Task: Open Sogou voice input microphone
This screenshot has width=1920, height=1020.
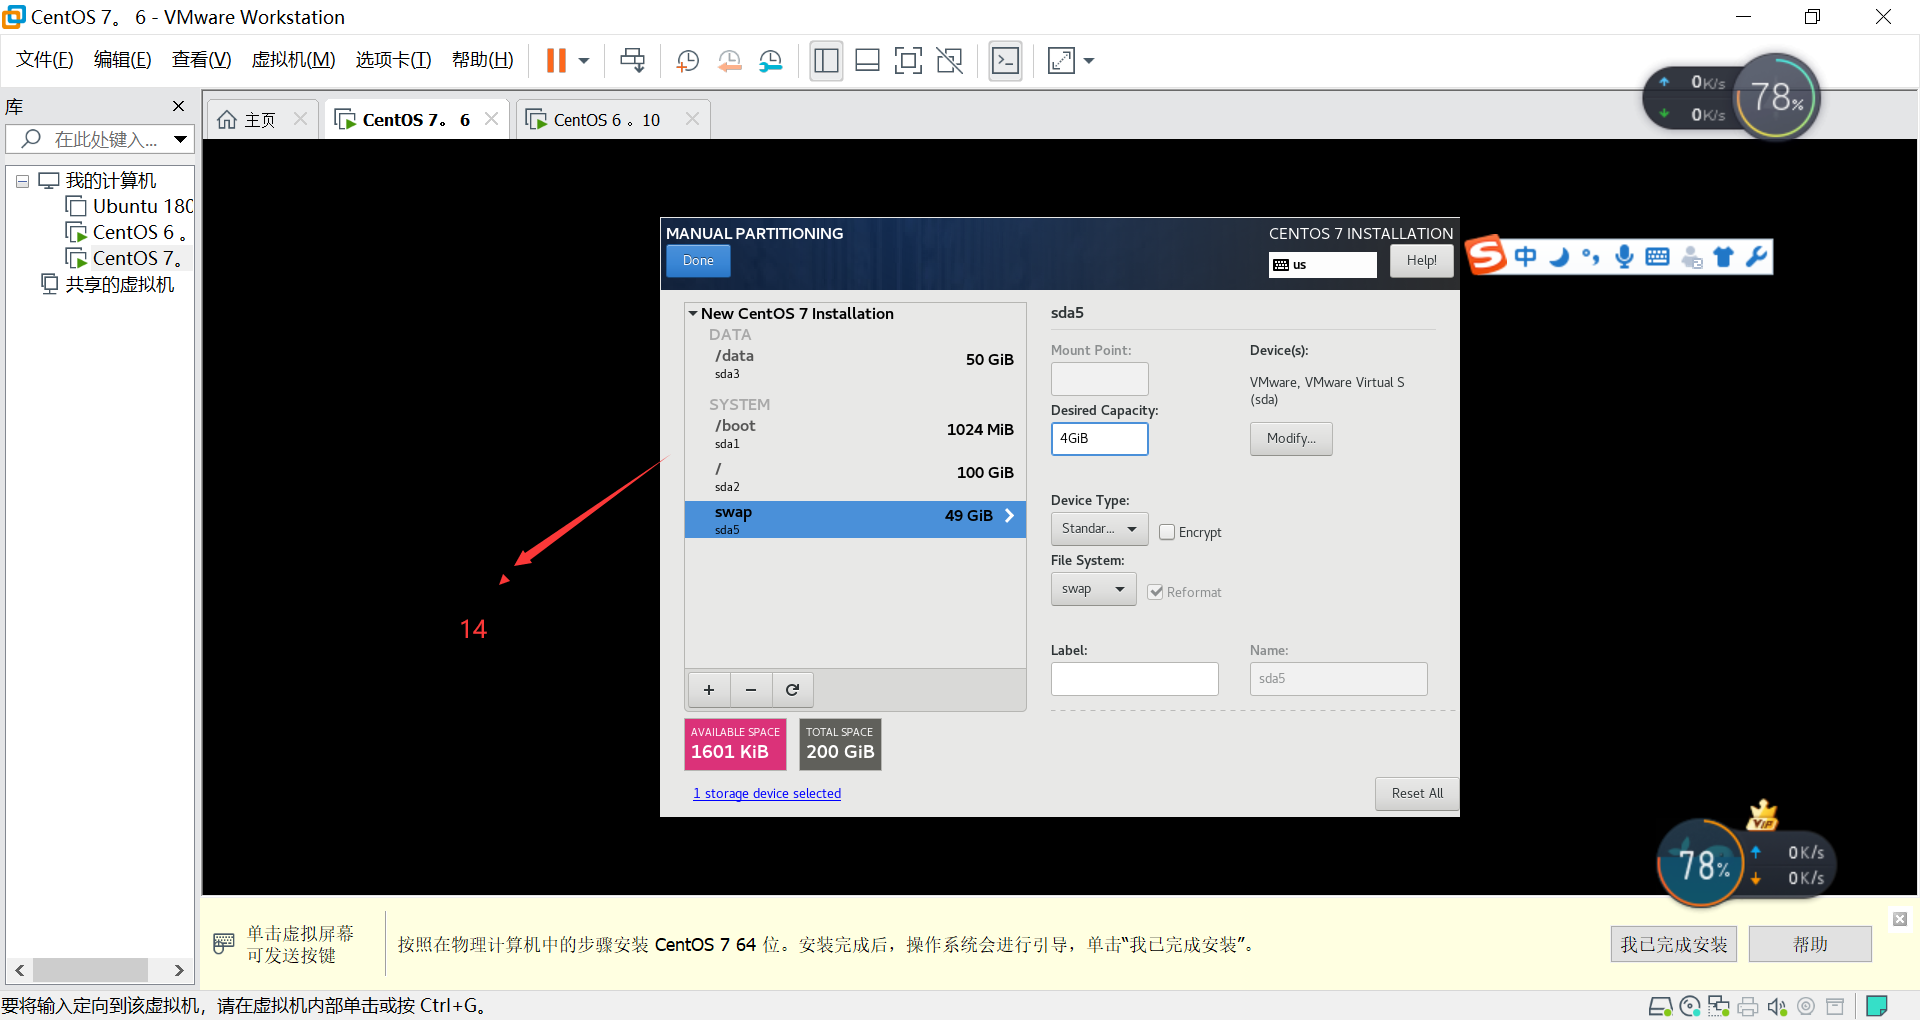Action: click(1624, 257)
